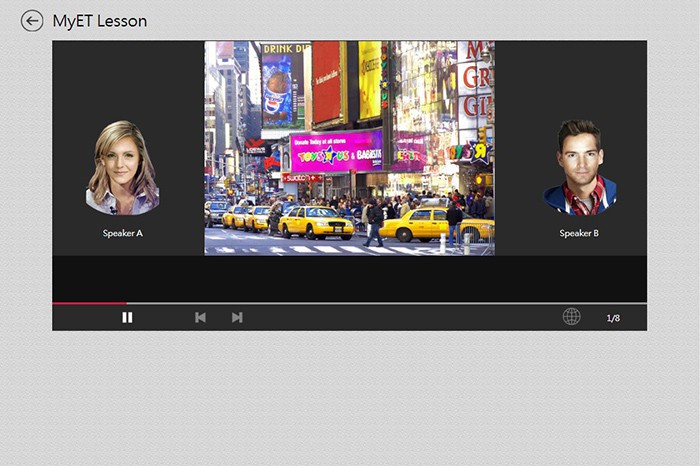Click the black subtitle area below the image
The image size is (700, 466).
pyautogui.click(x=349, y=278)
